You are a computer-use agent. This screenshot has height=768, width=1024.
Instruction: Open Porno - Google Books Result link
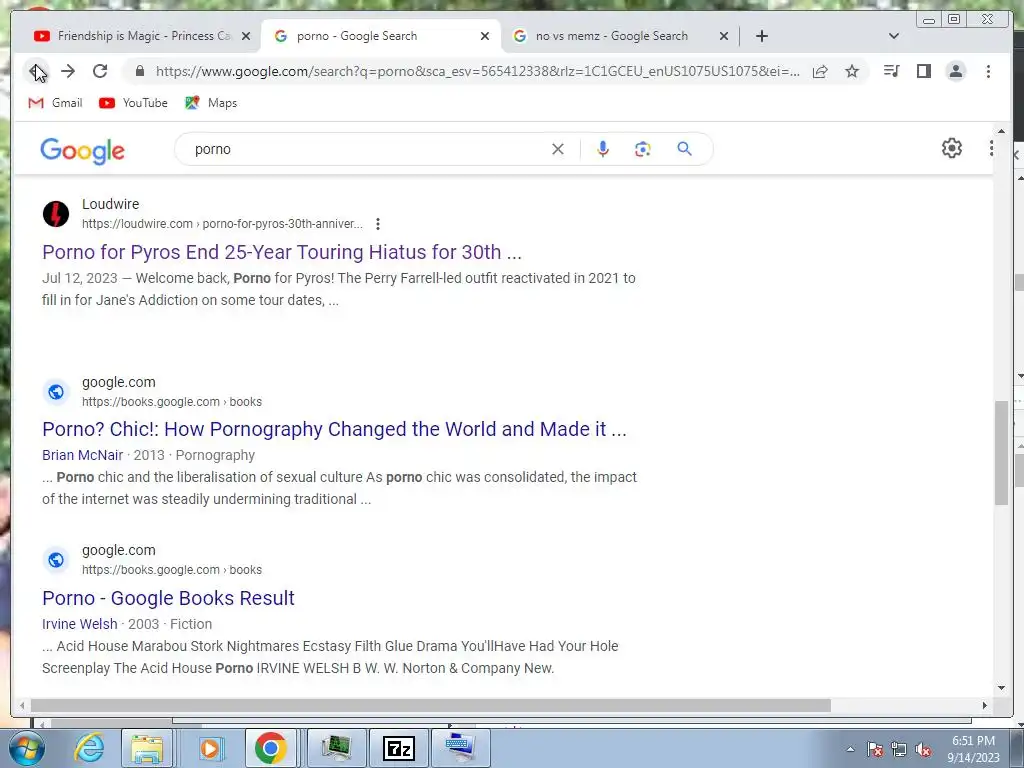[168, 598]
